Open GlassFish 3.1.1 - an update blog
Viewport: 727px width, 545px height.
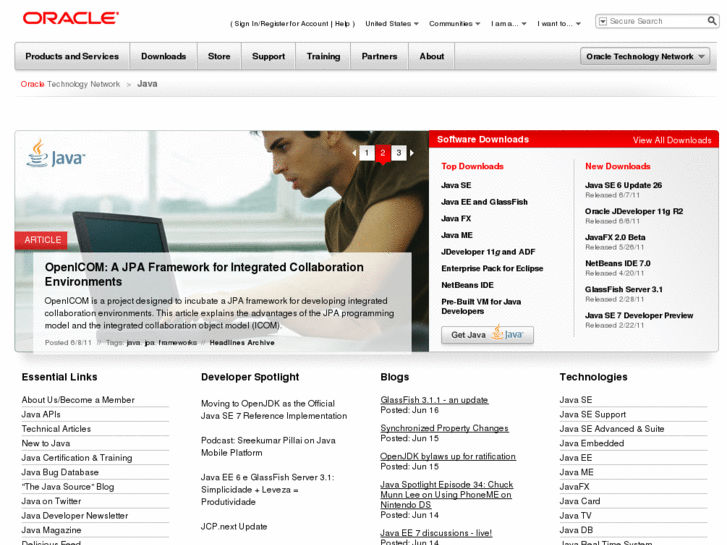tap(434, 400)
